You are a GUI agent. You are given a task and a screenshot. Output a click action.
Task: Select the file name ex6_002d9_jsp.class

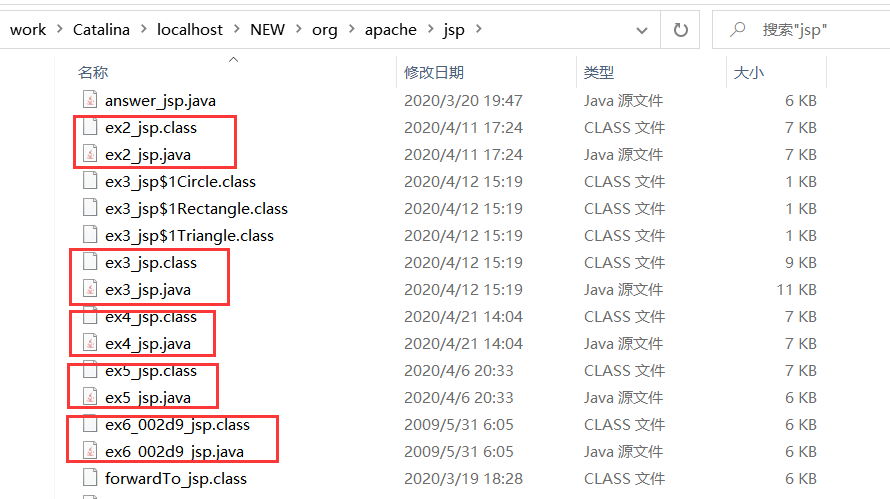point(178,425)
